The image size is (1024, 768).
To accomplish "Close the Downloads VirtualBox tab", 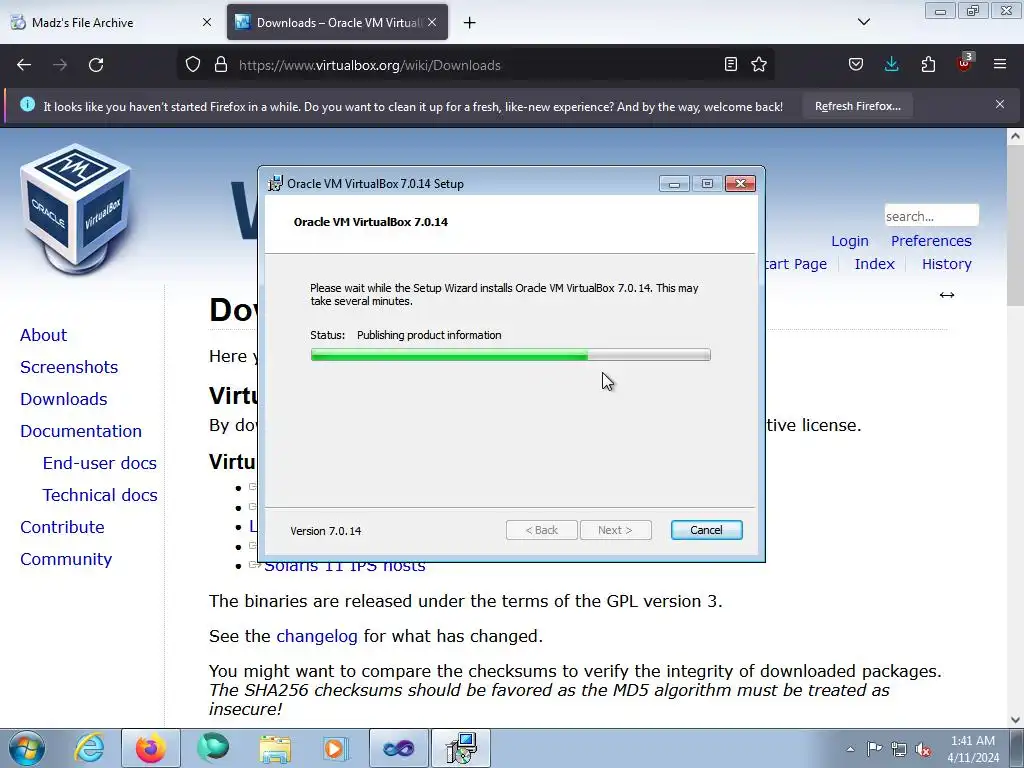I will pyautogui.click(x=432, y=22).
